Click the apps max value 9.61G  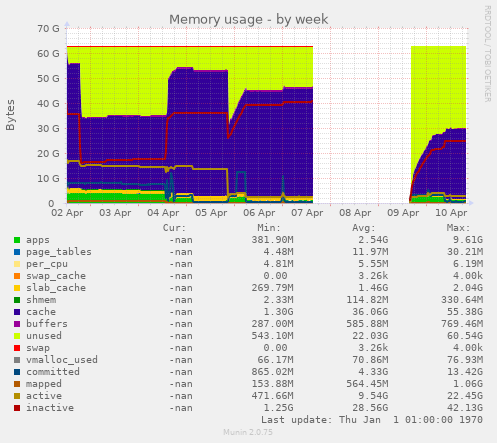point(468,240)
